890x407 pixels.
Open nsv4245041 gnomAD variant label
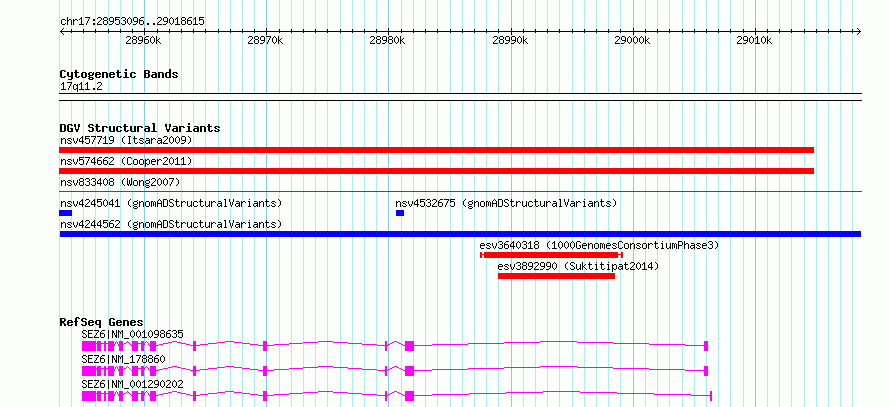(171, 203)
